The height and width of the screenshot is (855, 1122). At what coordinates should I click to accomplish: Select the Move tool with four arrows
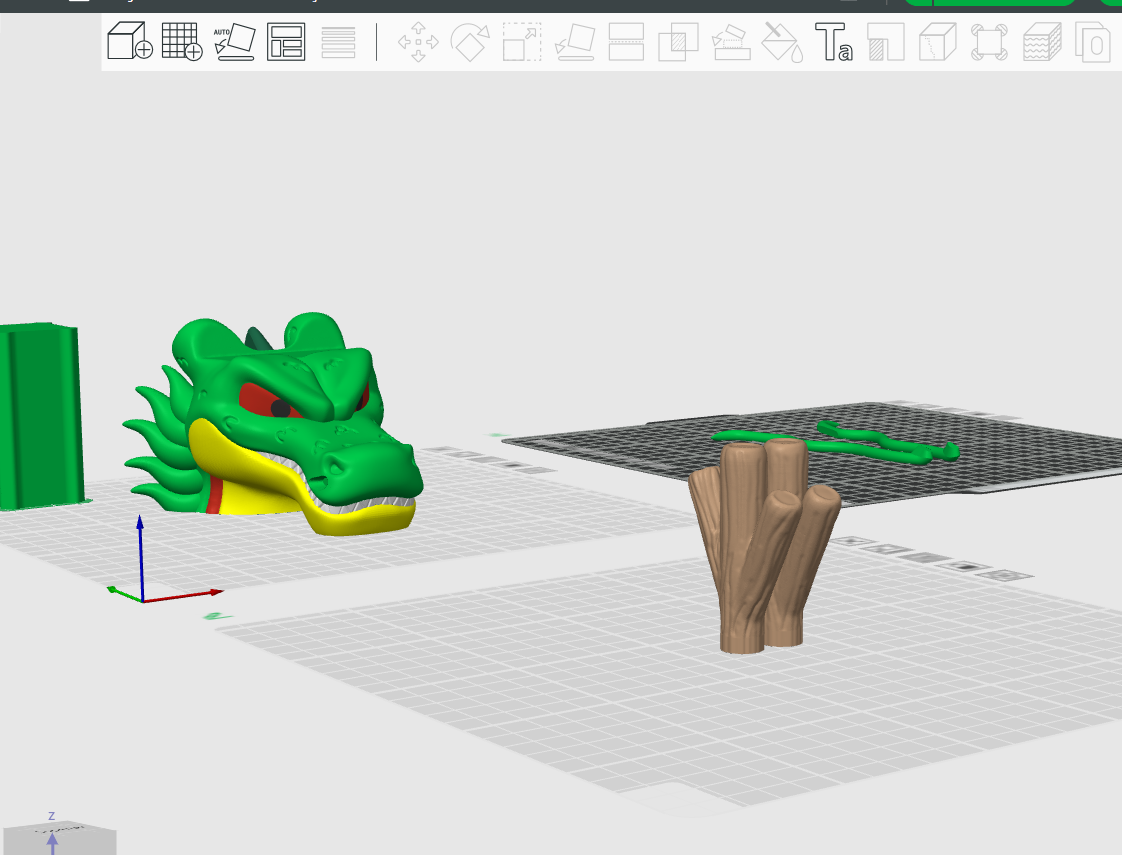(x=419, y=41)
